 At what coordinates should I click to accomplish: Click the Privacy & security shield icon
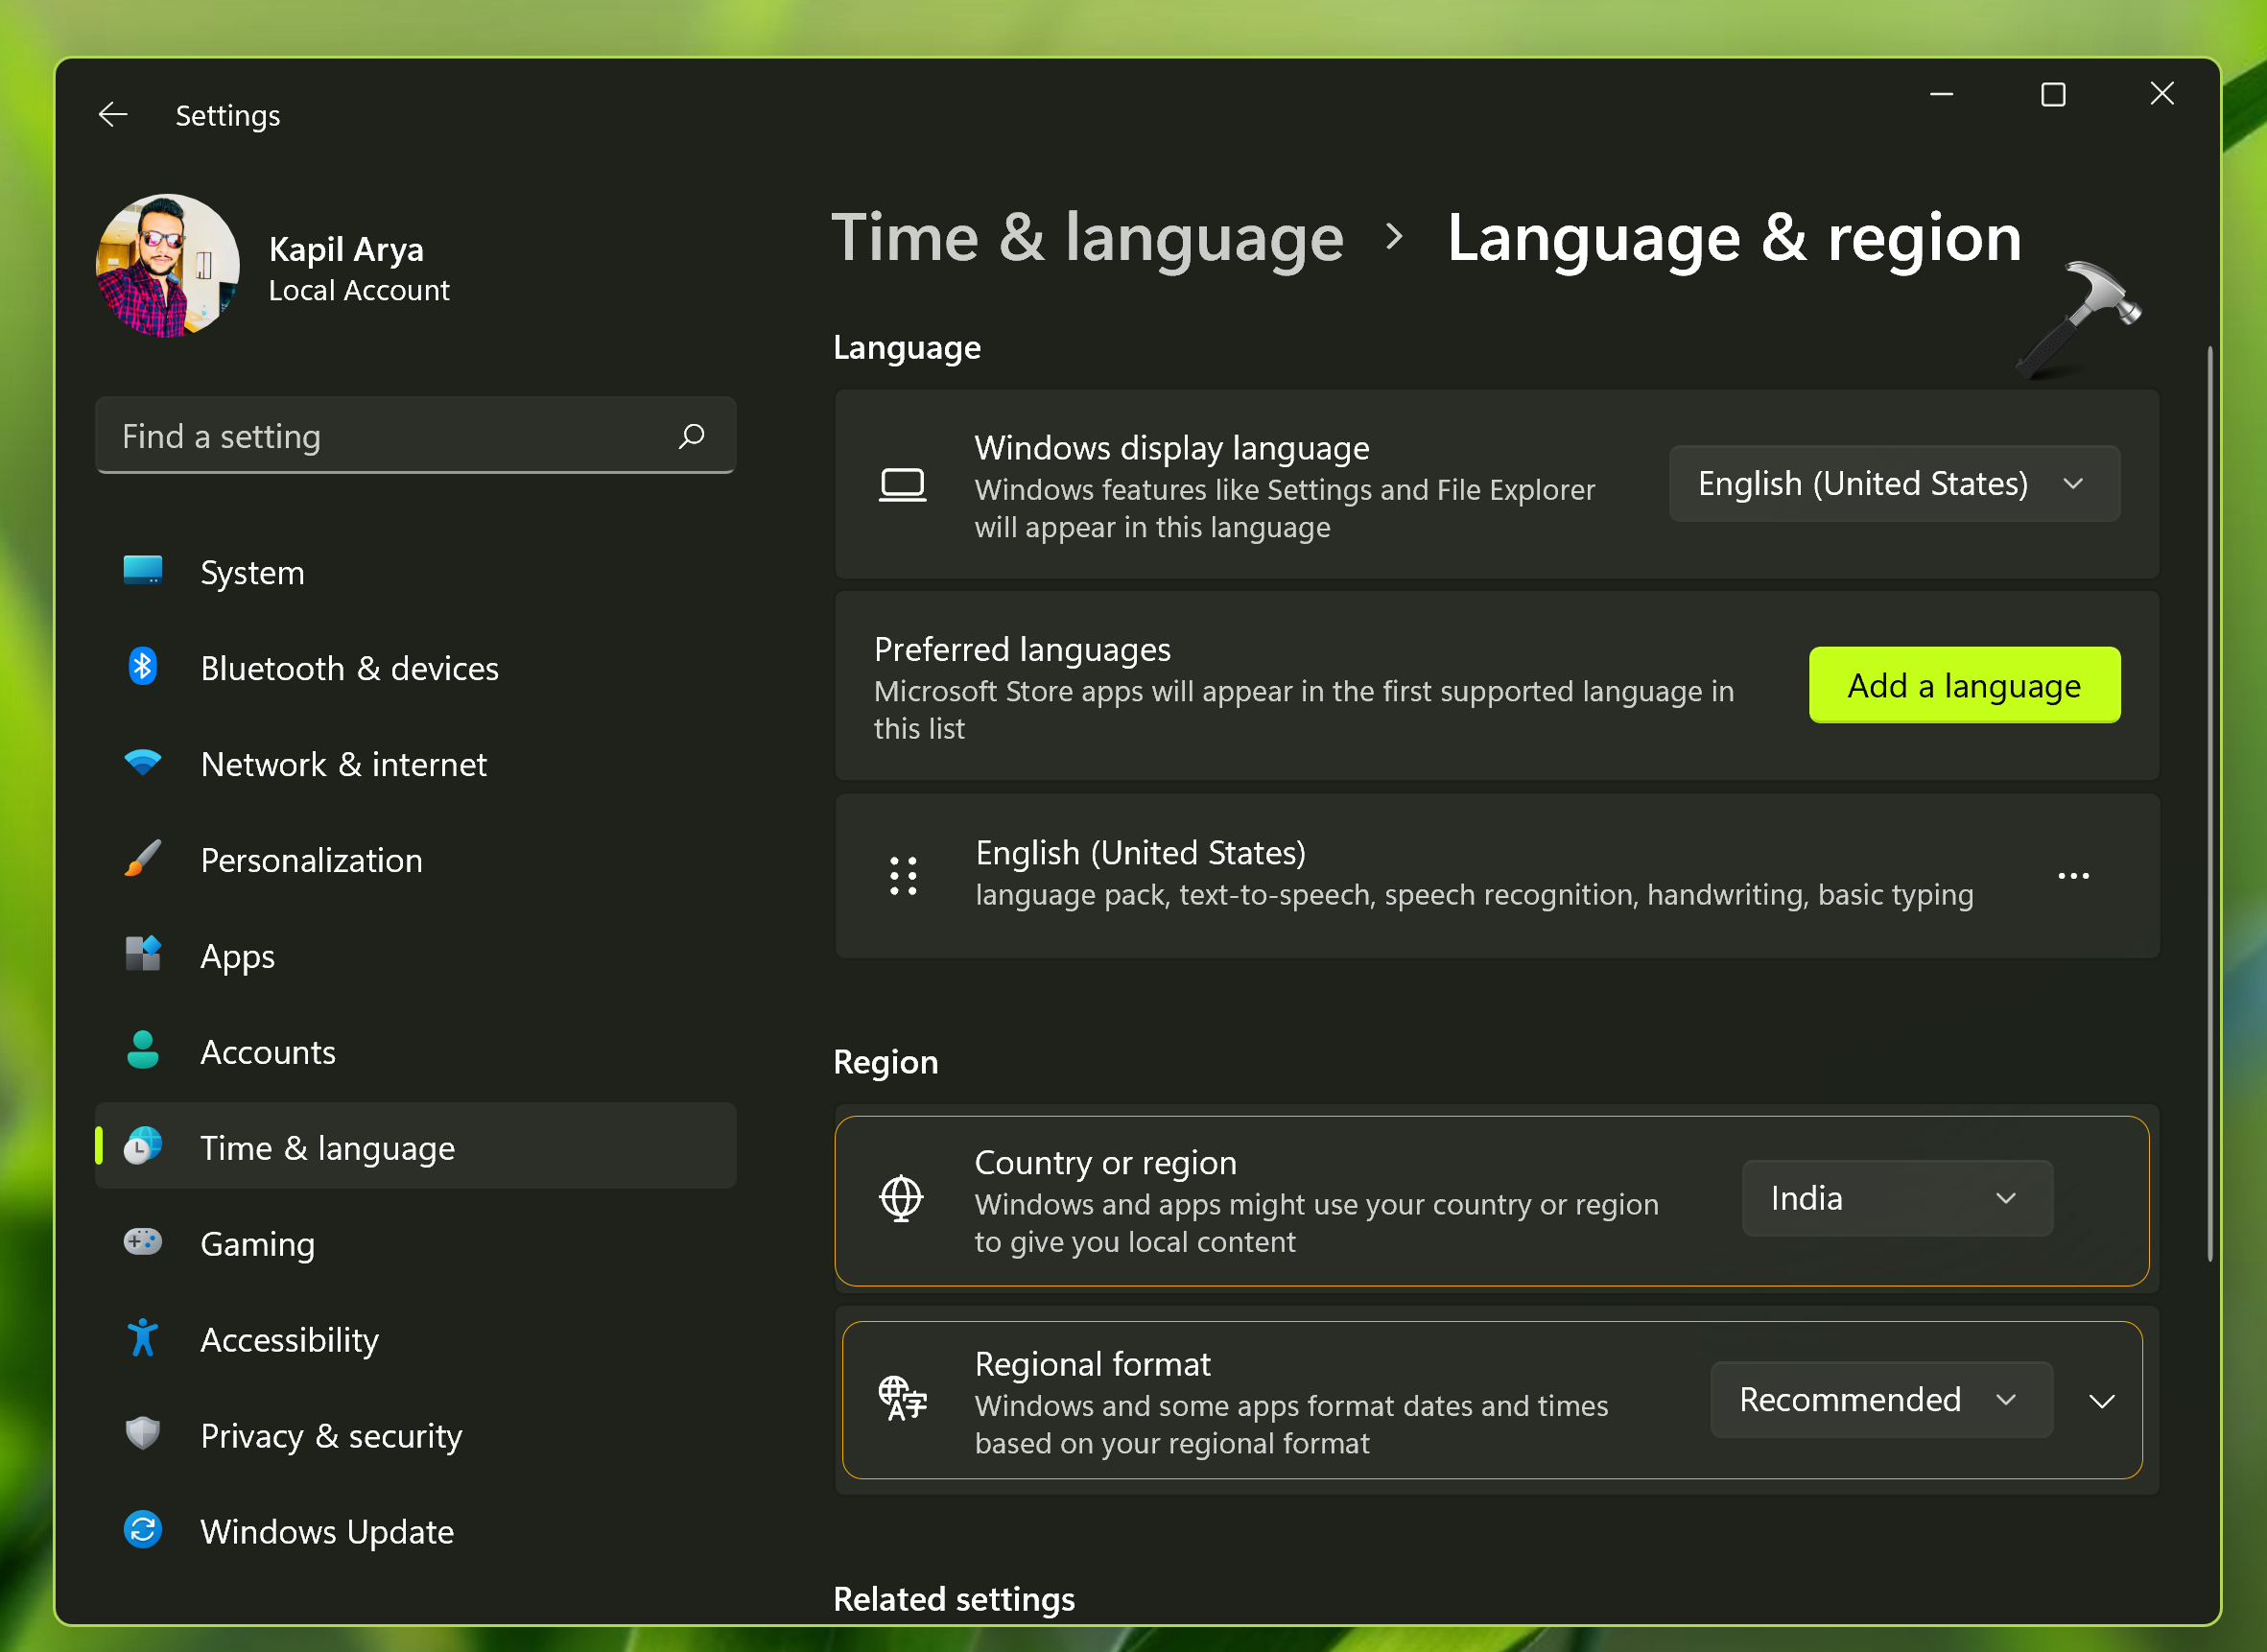click(143, 1434)
